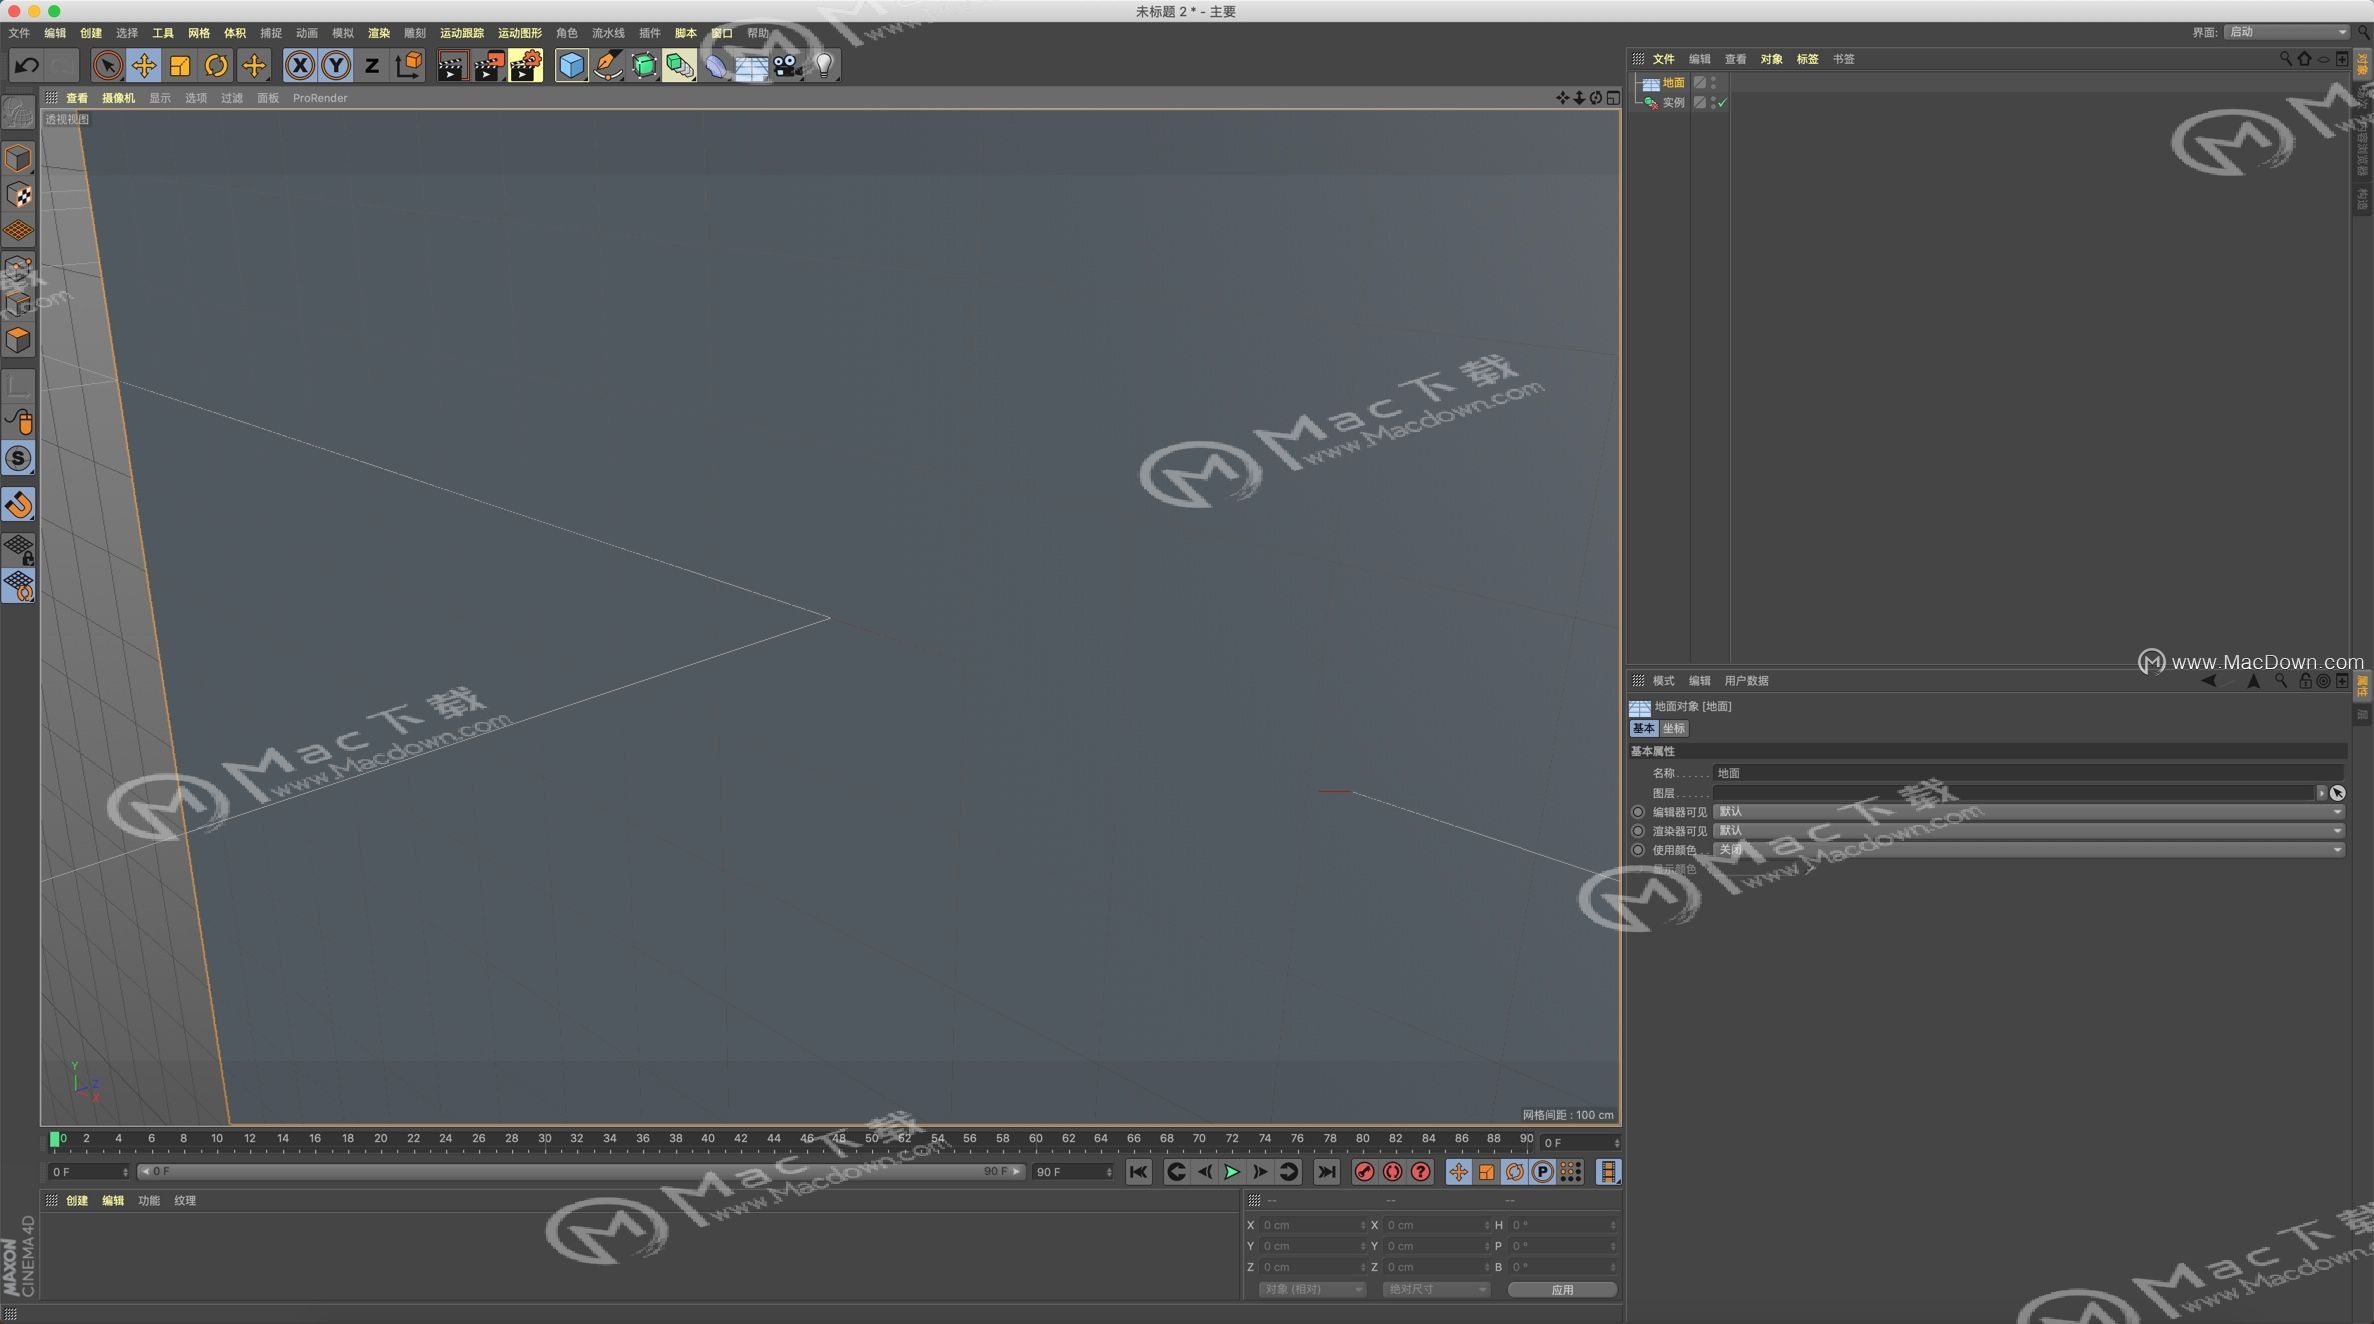Open 绝对尺寸 size mode dropdown
Image resolution: width=2374 pixels, height=1324 pixels.
1436,1290
